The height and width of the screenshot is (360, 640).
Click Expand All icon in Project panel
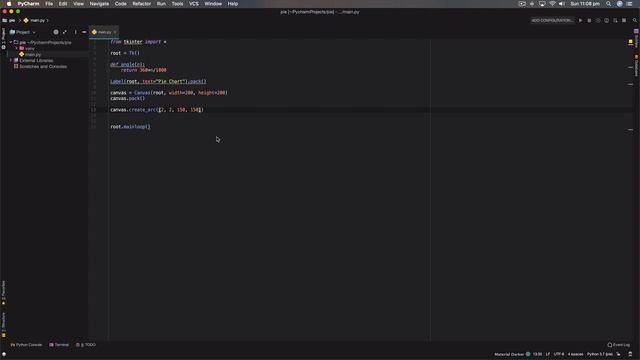pos(64,32)
